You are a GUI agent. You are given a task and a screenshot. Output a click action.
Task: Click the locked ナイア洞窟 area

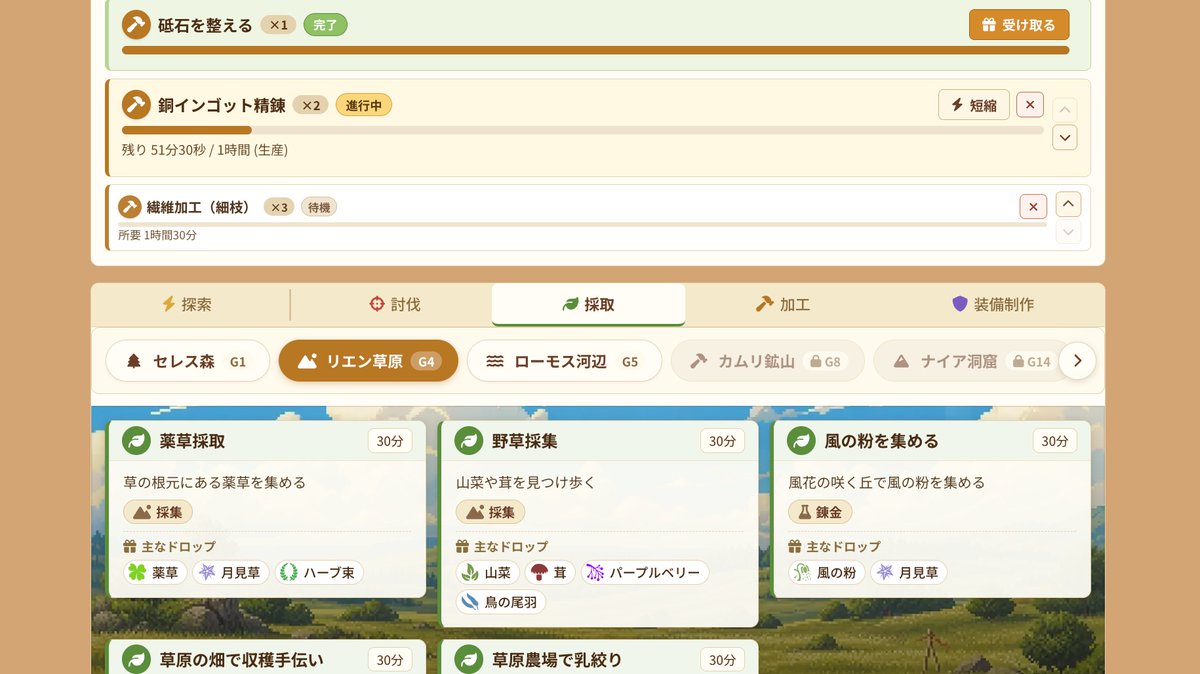click(969, 361)
